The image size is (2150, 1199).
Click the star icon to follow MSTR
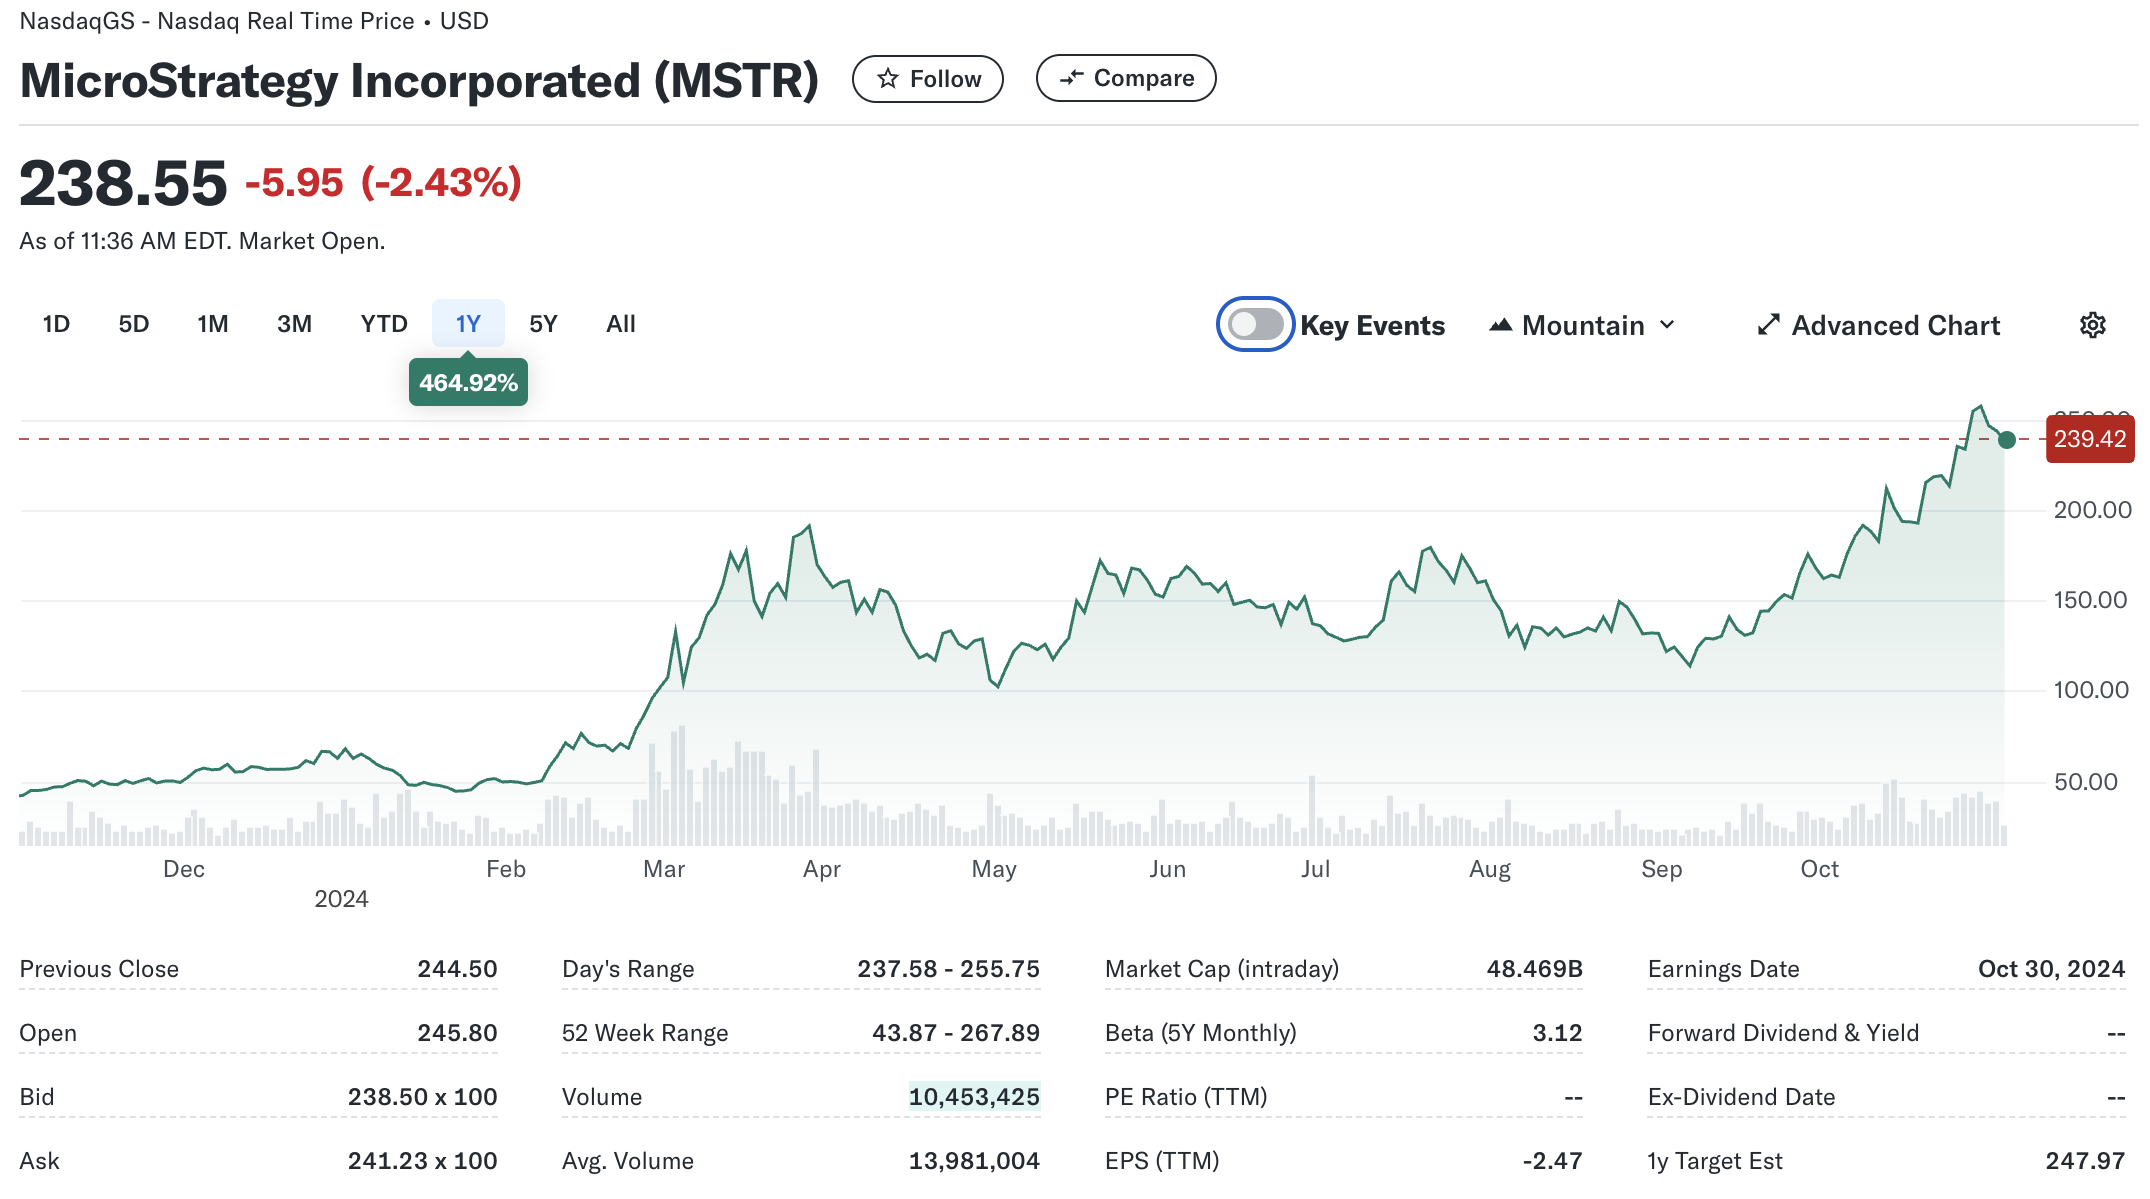(x=888, y=78)
